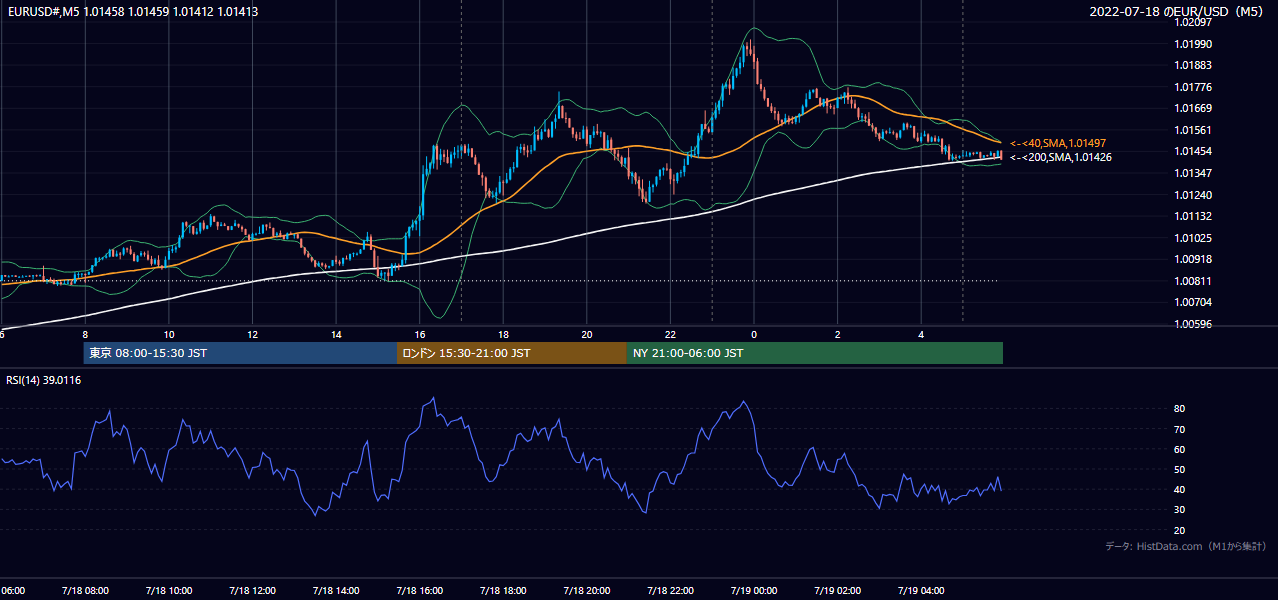Click the 7/18 16:00 bottom time label
The image size is (1278, 600).
(420, 591)
